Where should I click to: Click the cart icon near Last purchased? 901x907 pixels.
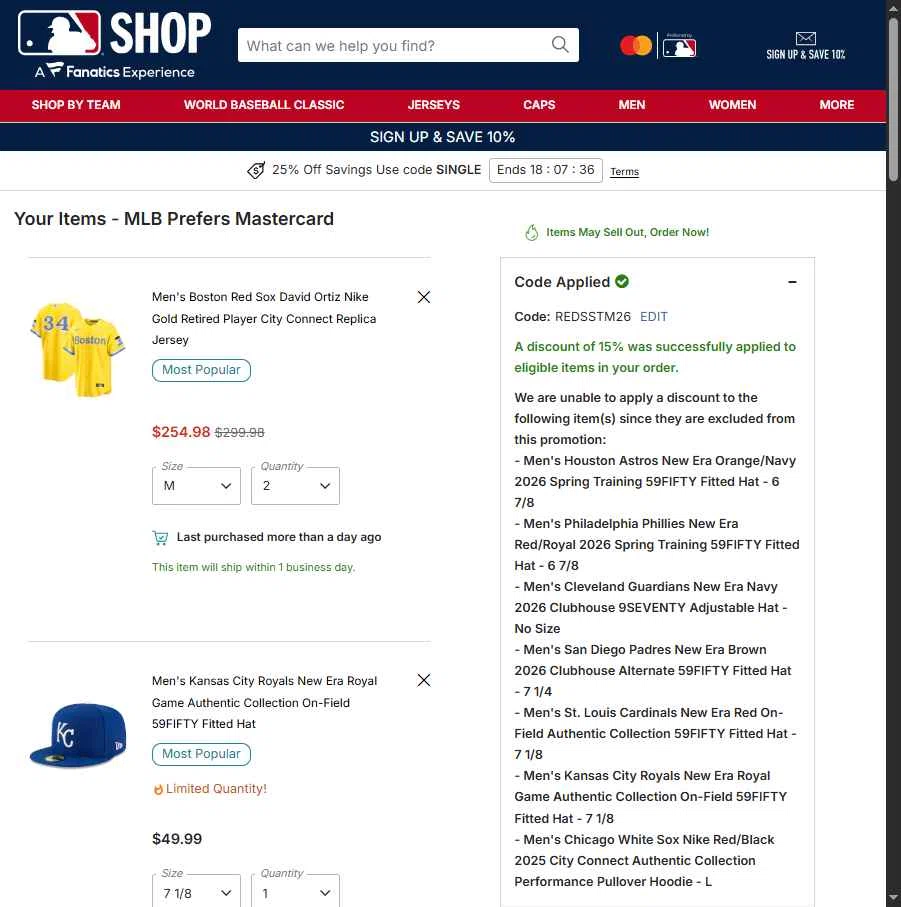[x=160, y=538]
